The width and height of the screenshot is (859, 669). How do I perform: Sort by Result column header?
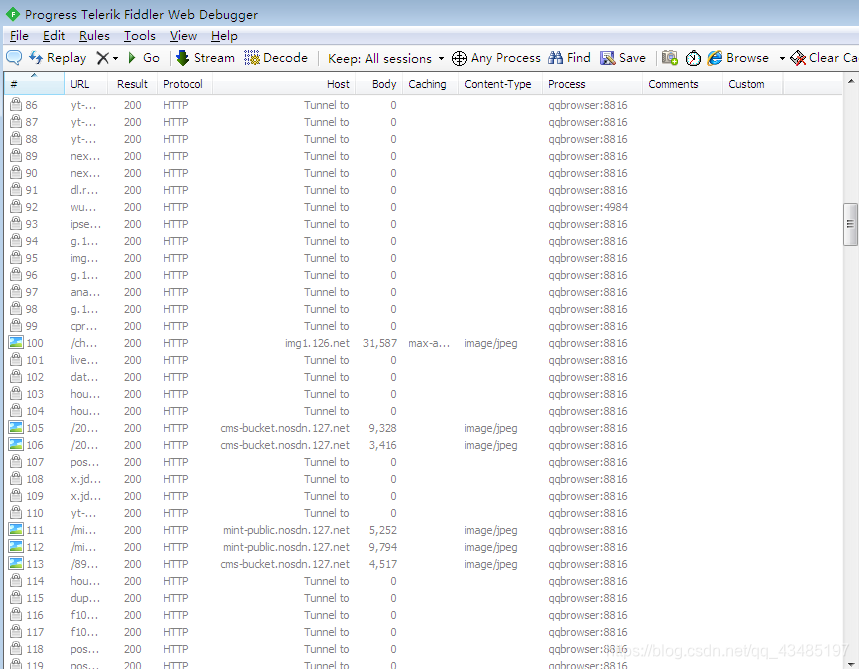click(133, 84)
